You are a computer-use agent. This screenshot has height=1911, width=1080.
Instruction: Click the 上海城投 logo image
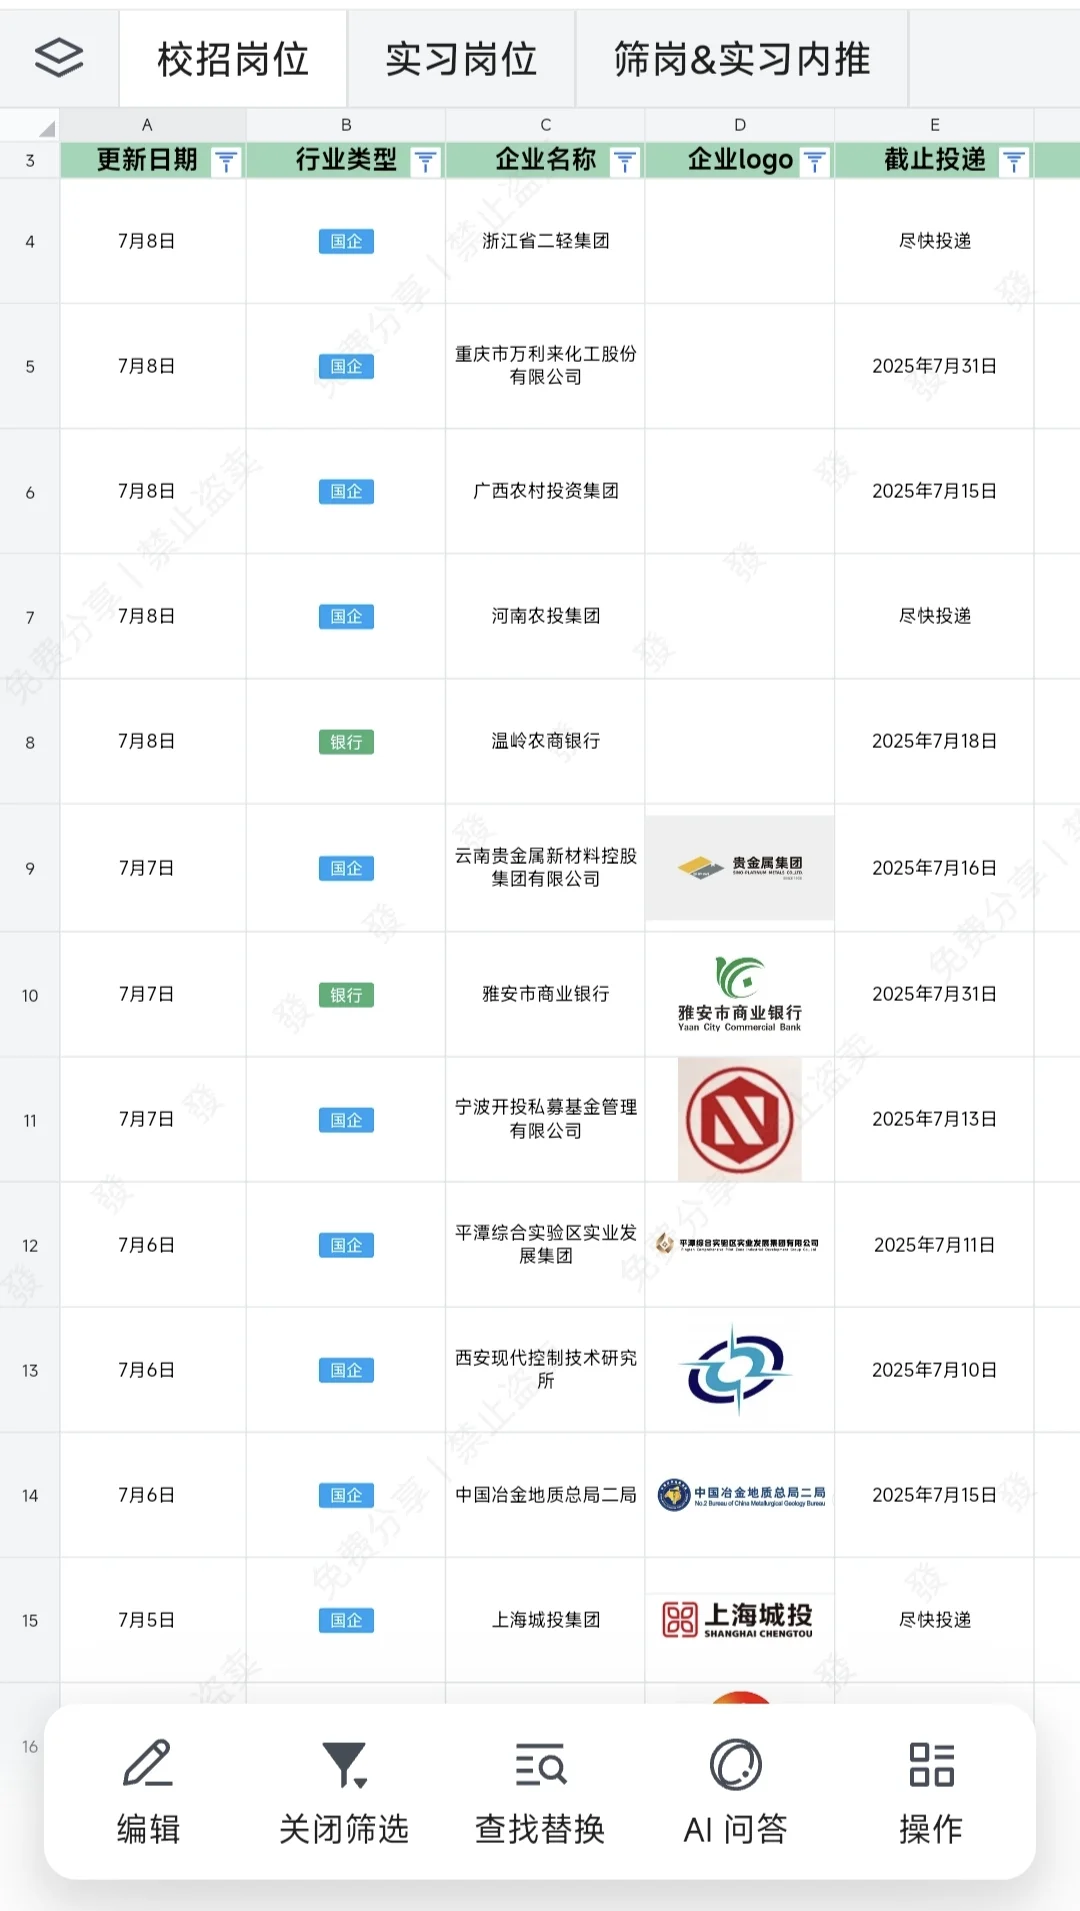pos(738,1619)
